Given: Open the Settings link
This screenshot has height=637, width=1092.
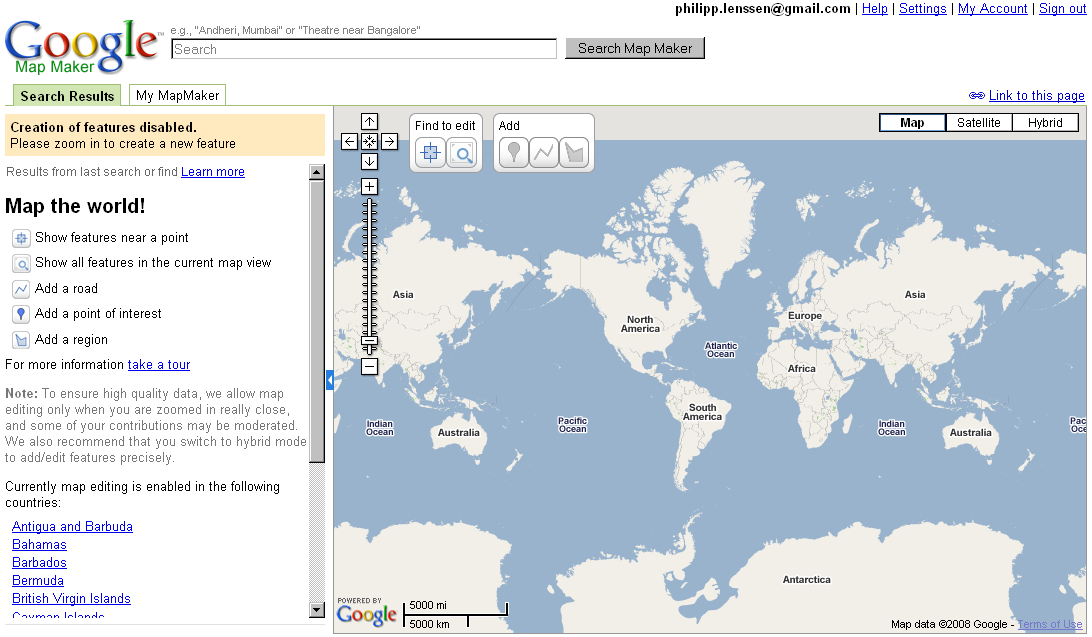Looking at the screenshot, I should (923, 8).
